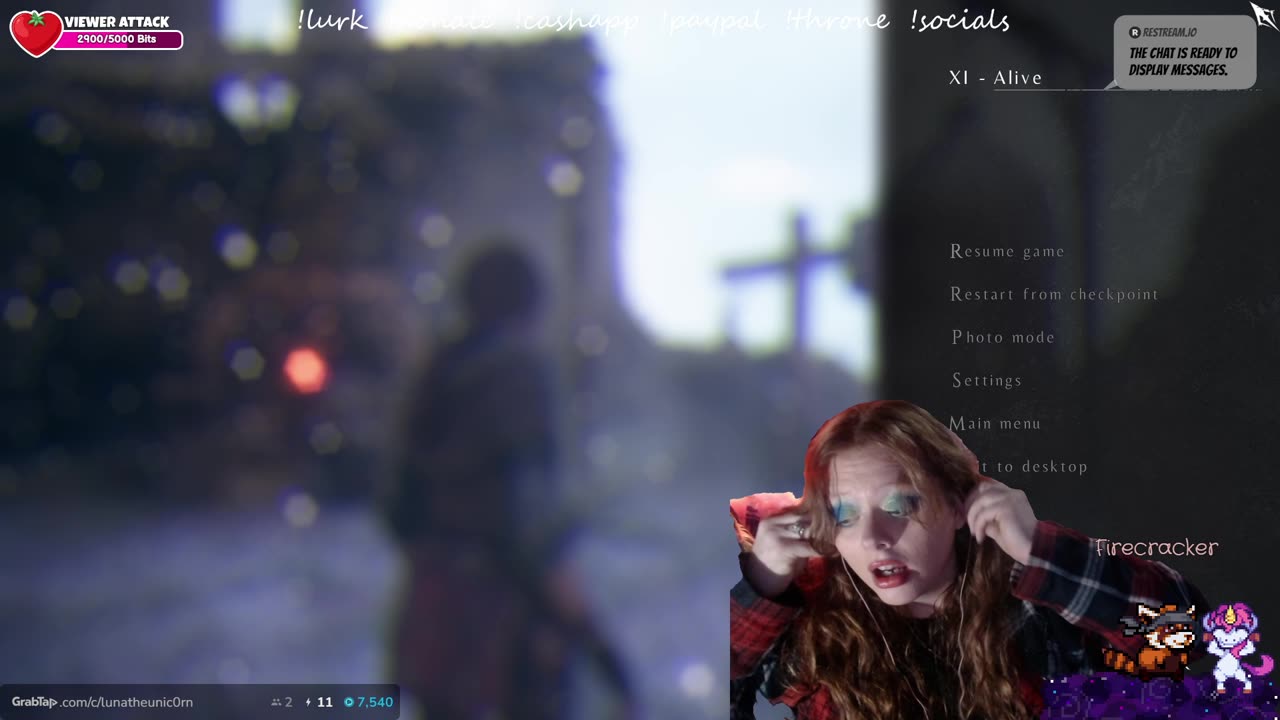
Task: Open Photo mode from pause menu
Action: click(1003, 337)
